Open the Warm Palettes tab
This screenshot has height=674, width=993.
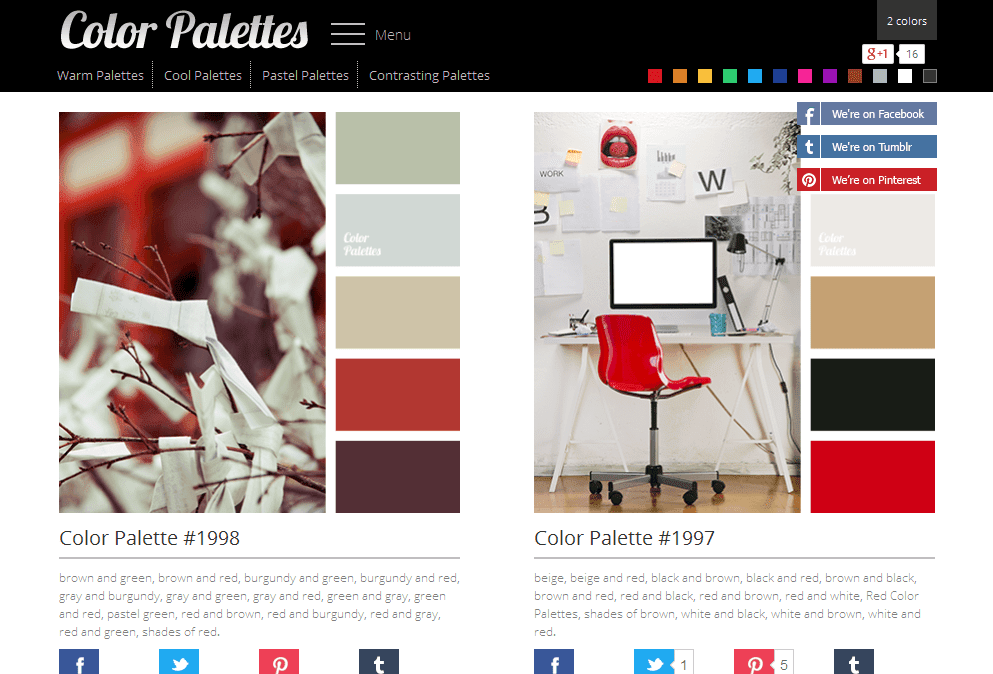point(101,75)
